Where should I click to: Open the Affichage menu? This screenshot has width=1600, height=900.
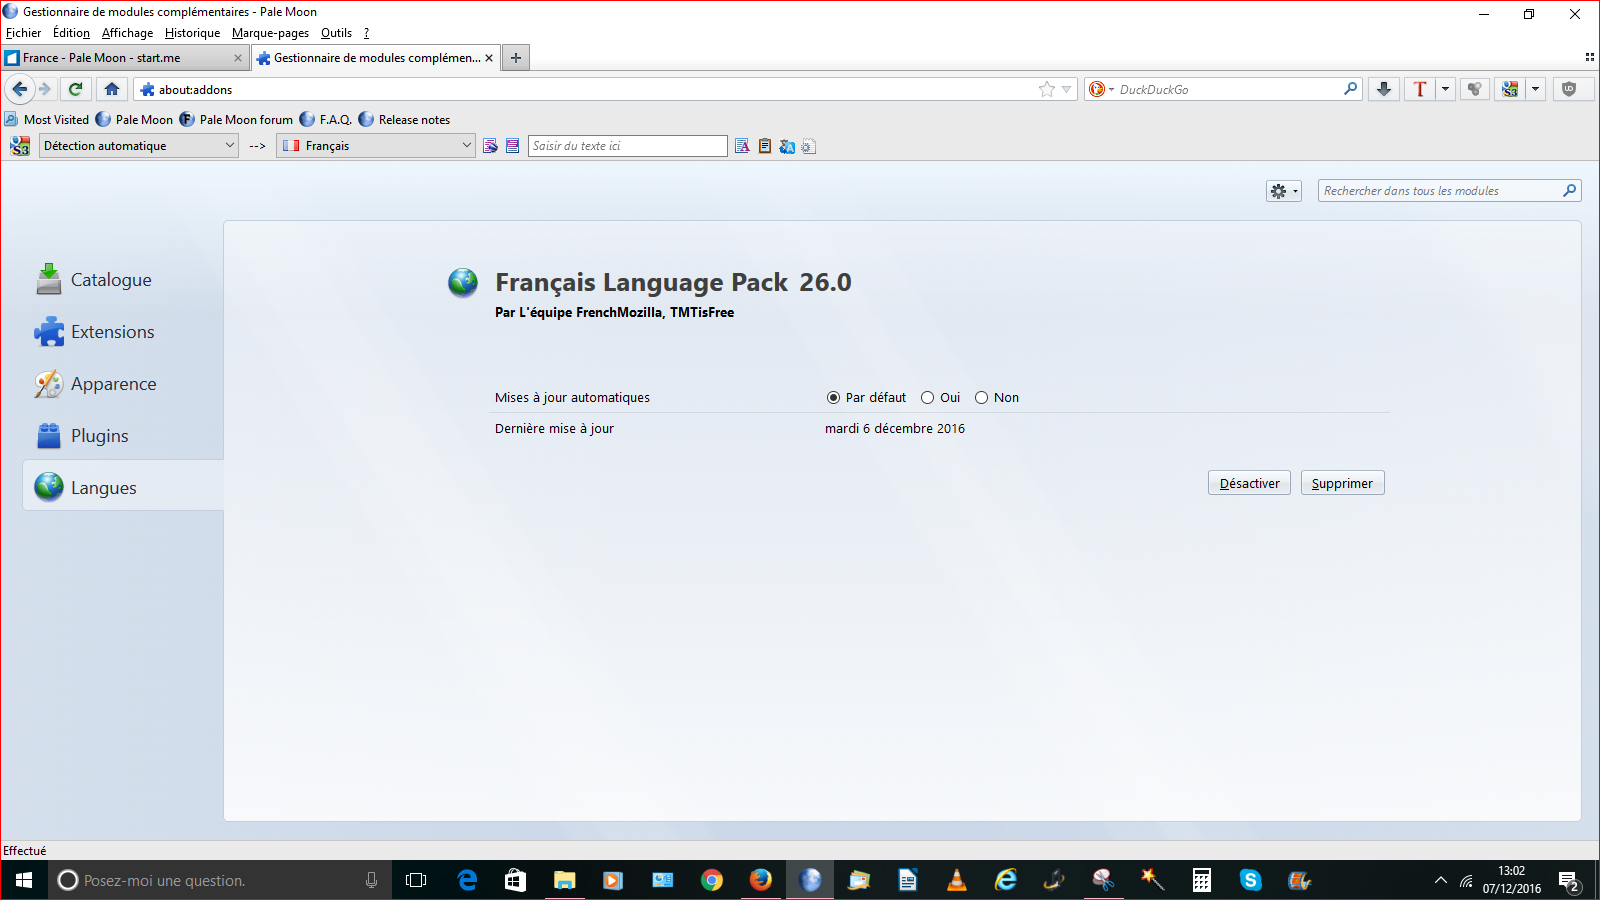127,33
